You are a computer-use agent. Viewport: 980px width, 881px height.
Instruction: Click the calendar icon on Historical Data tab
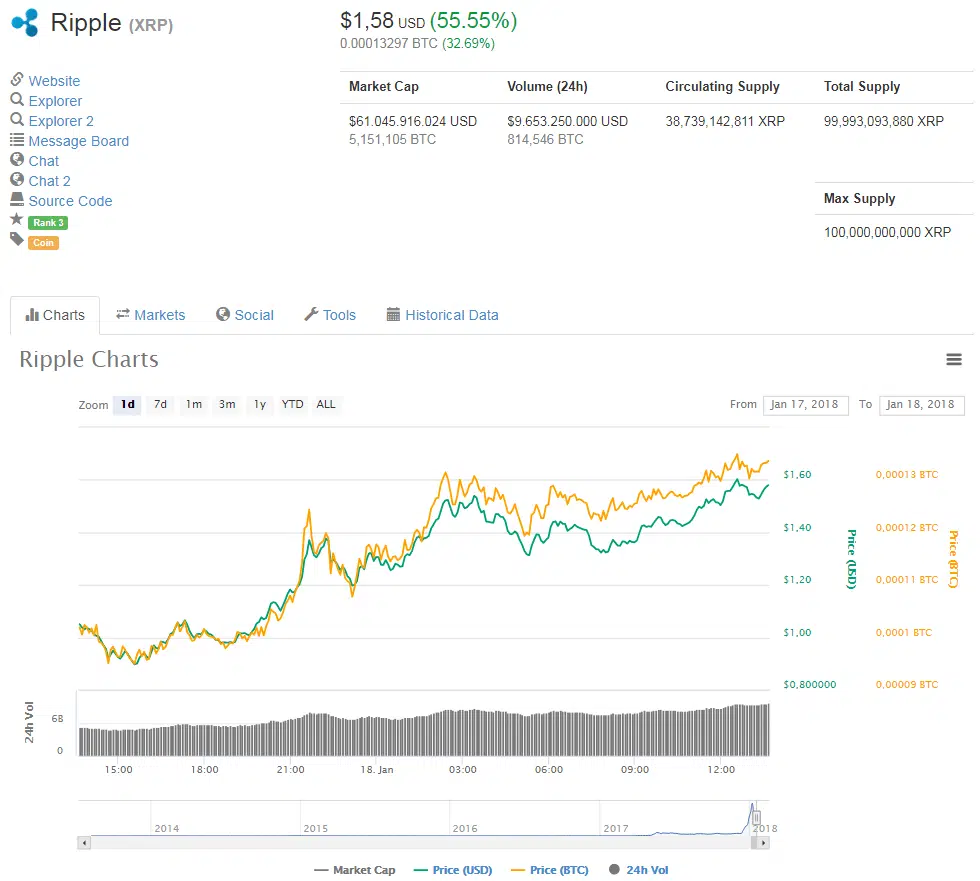pyautogui.click(x=393, y=314)
